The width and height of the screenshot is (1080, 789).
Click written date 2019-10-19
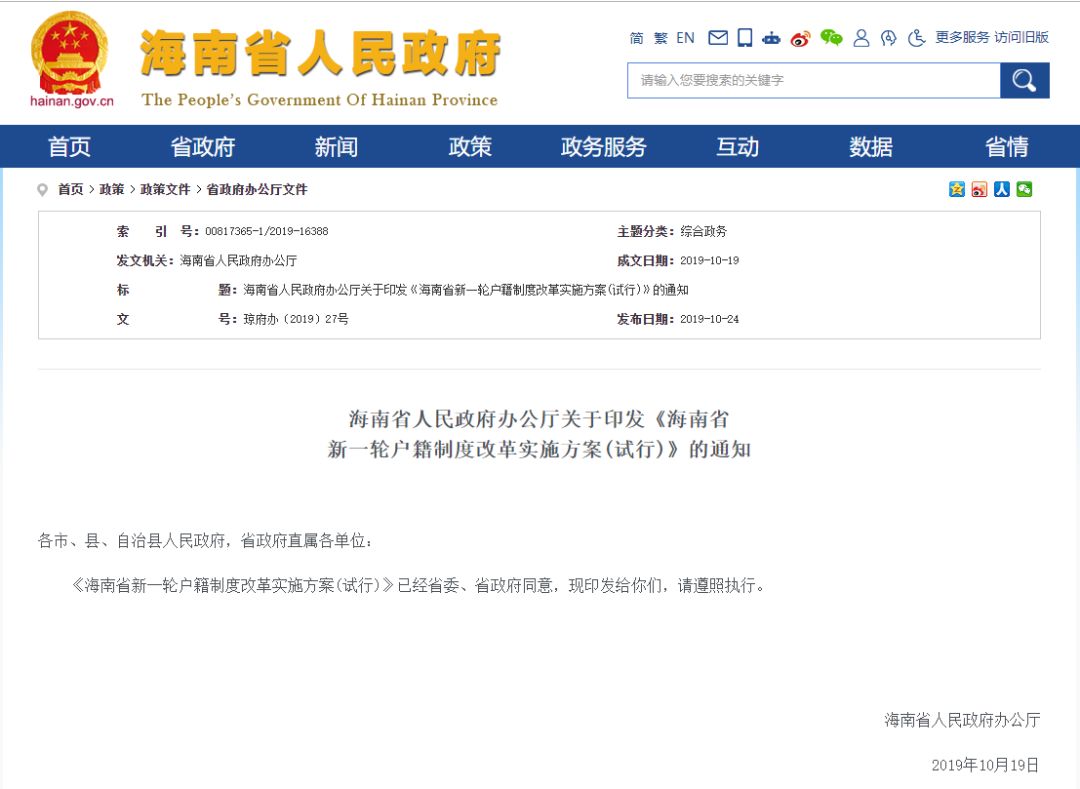click(709, 260)
